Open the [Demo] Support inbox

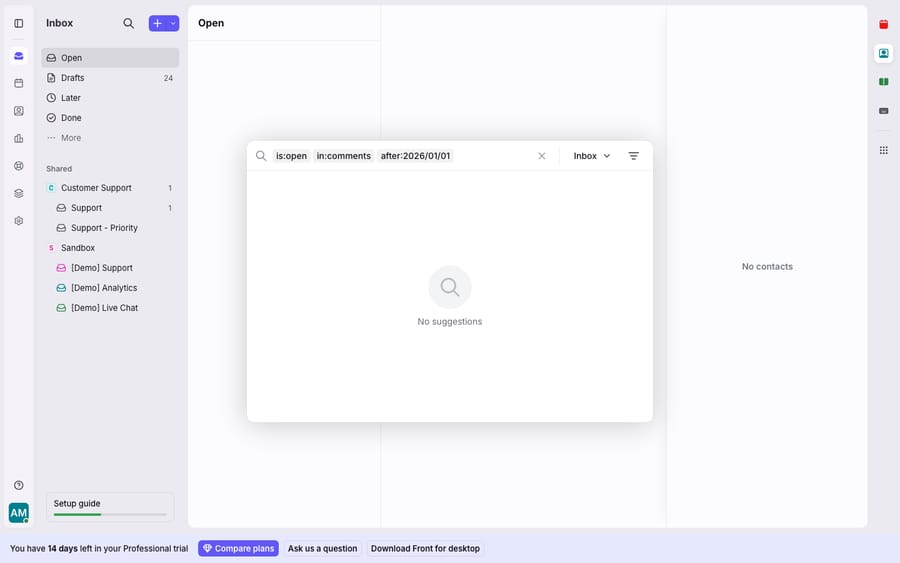[110, 268]
